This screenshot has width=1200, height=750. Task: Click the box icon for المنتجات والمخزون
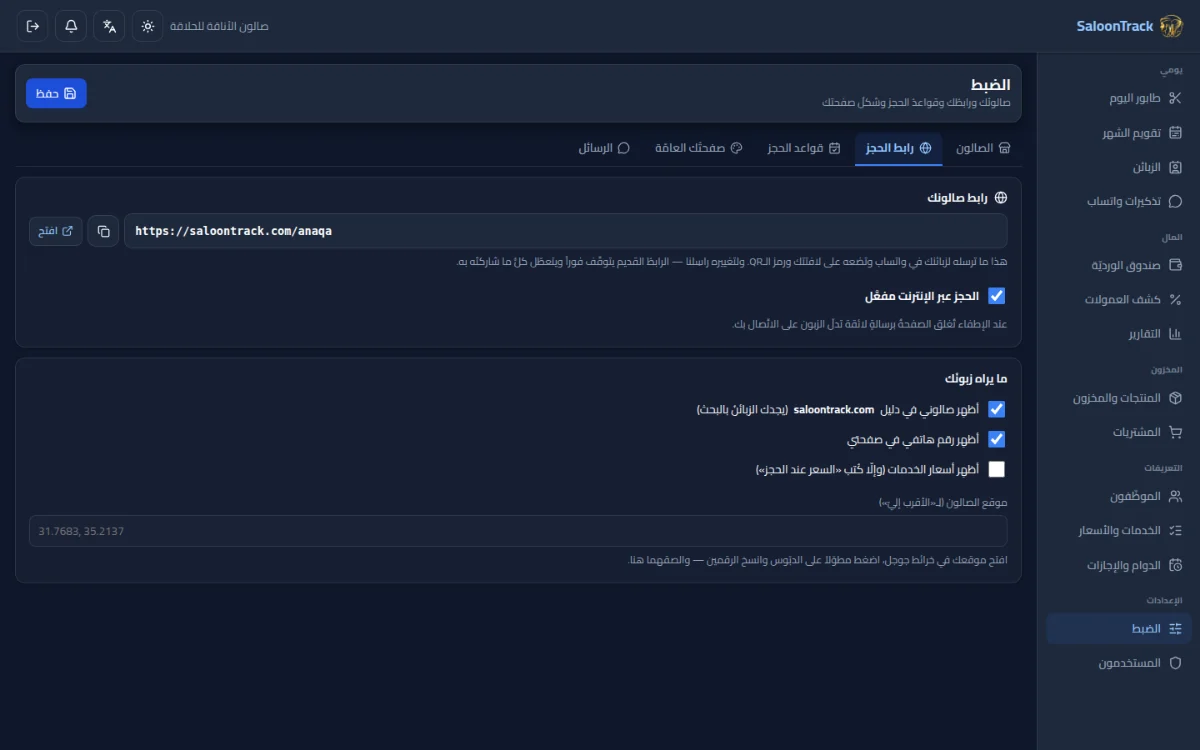pos(1175,398)
